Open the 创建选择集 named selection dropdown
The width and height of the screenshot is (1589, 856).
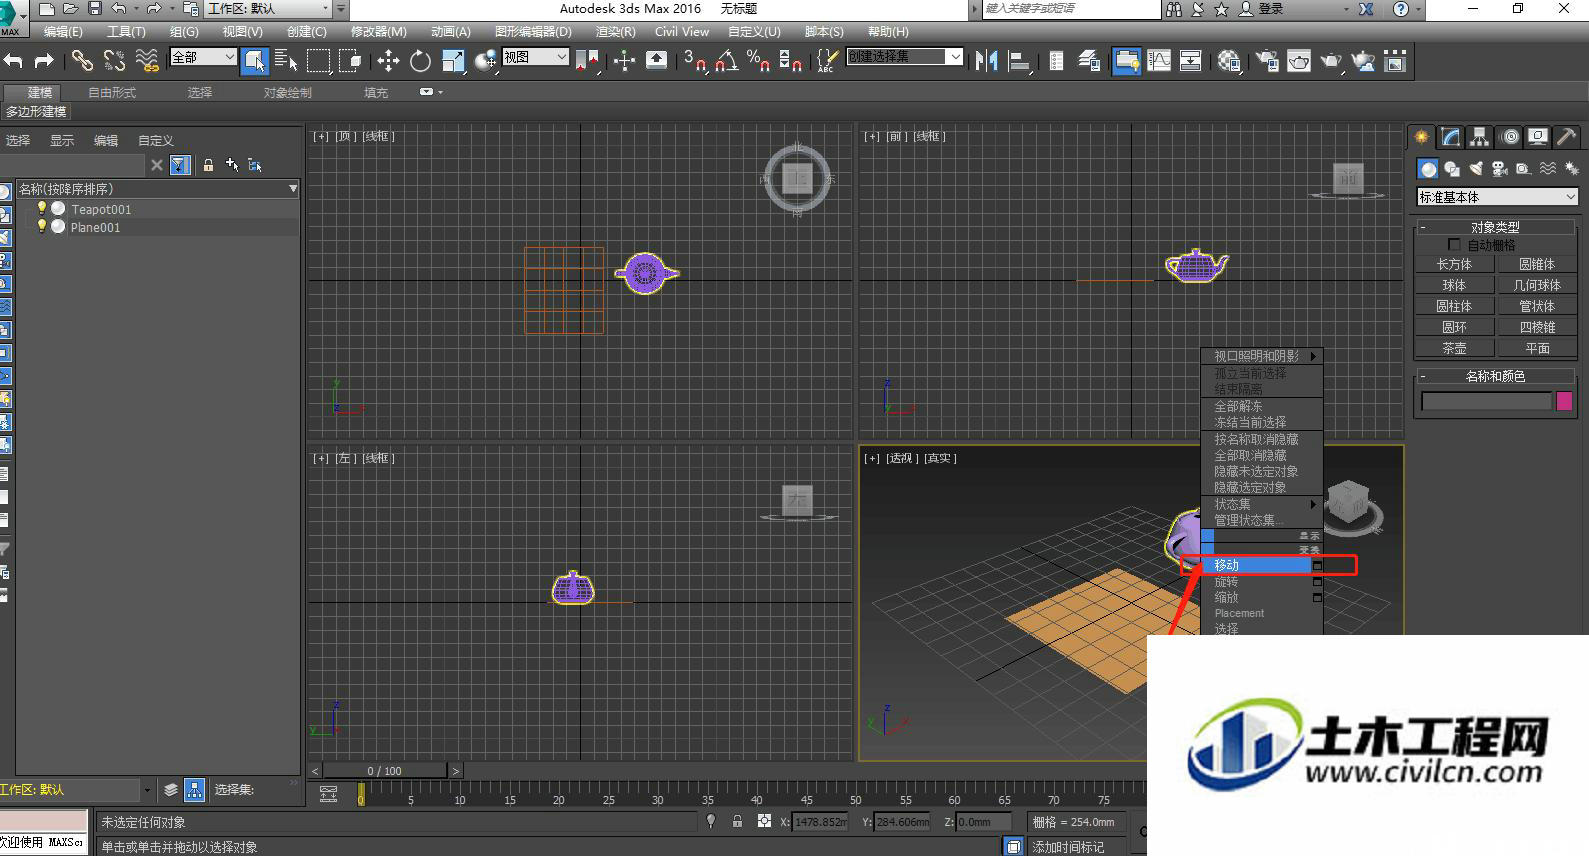[x=905, y=57]
